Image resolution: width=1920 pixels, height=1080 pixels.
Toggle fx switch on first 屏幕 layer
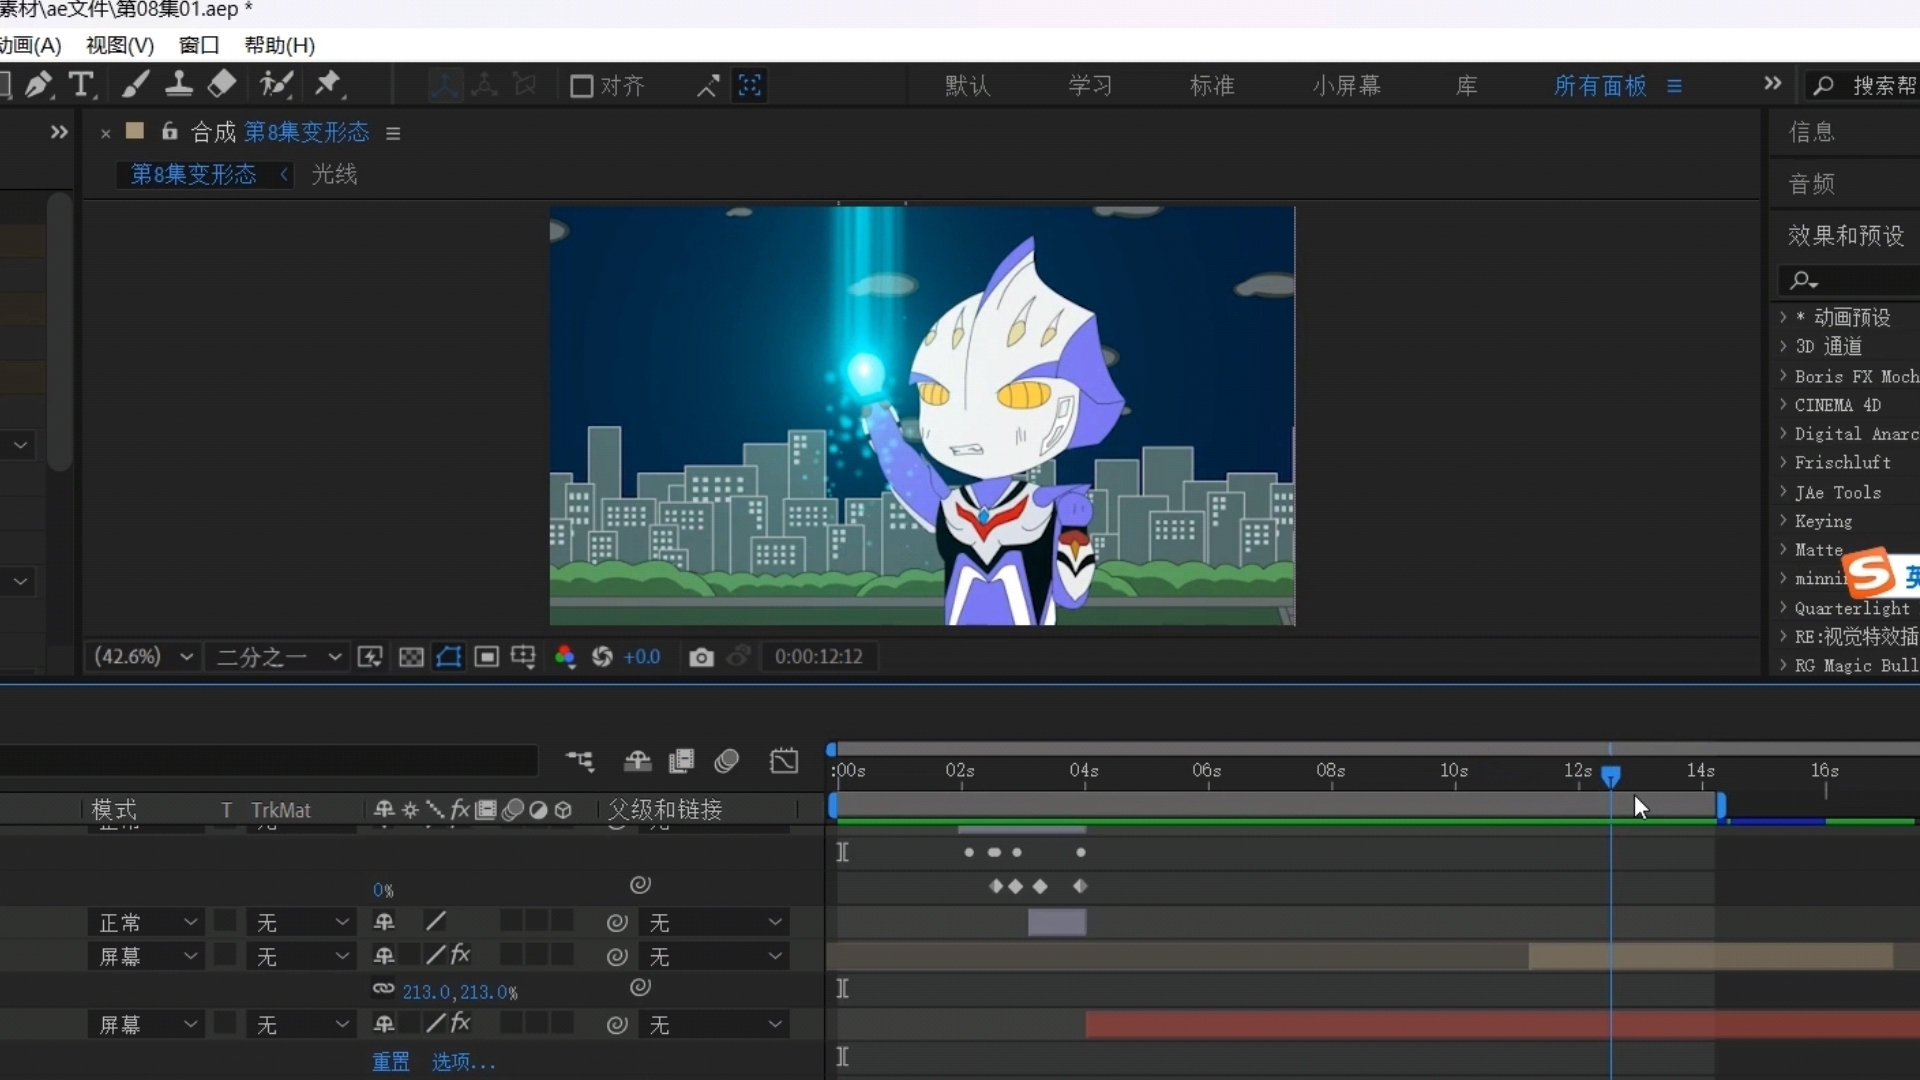pos(460,955)
